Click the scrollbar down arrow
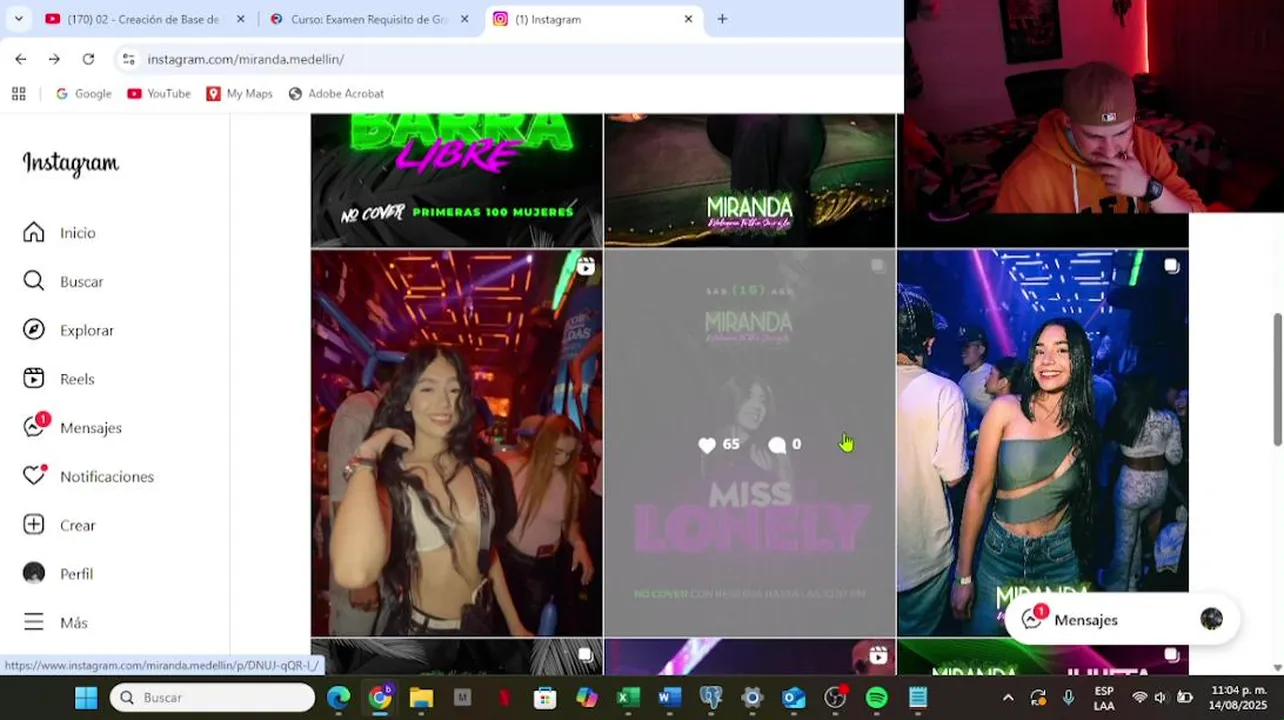 [1277, 667]
